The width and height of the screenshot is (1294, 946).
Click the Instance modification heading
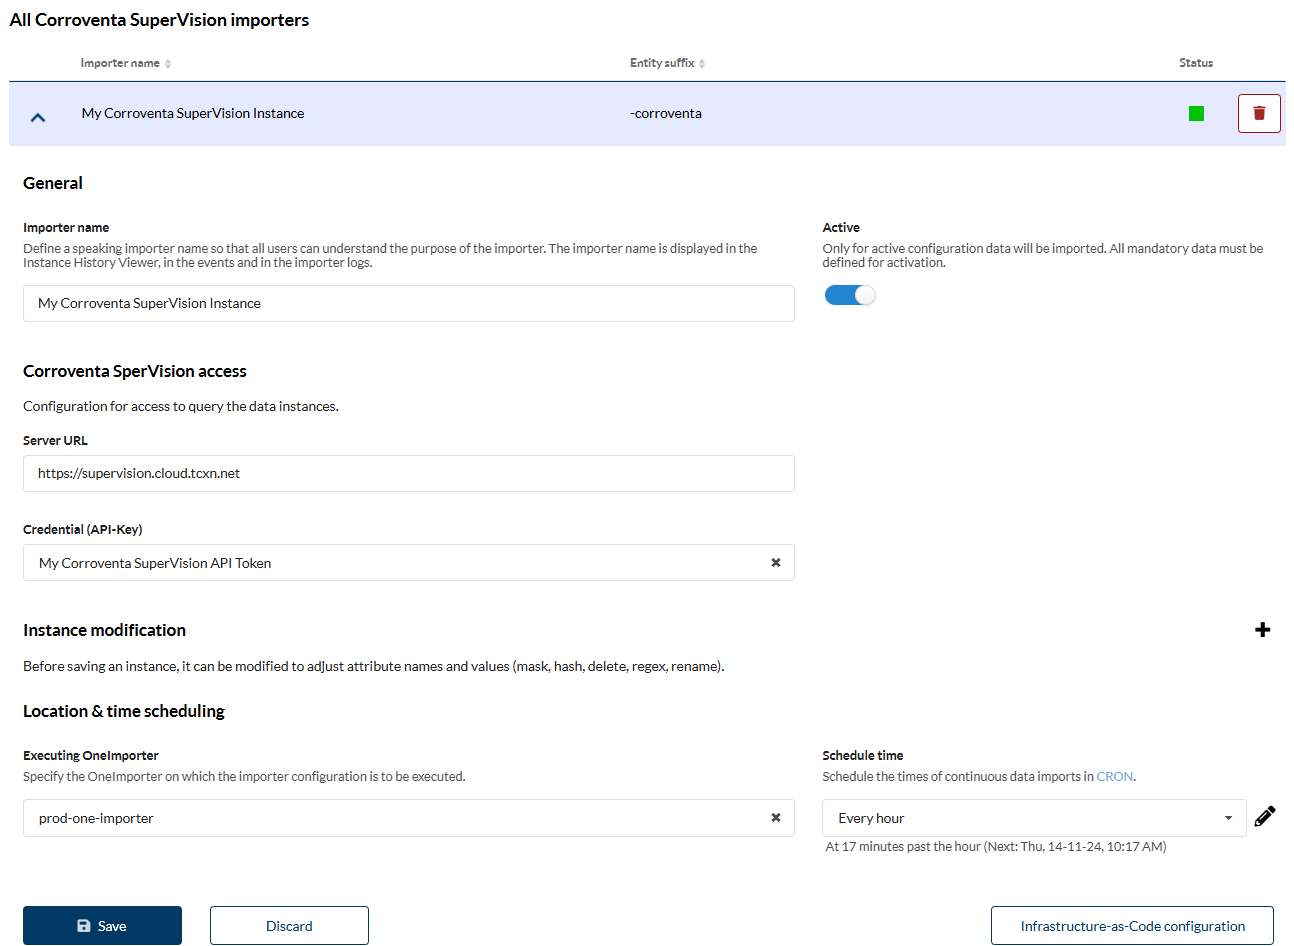tap(104, 630)
